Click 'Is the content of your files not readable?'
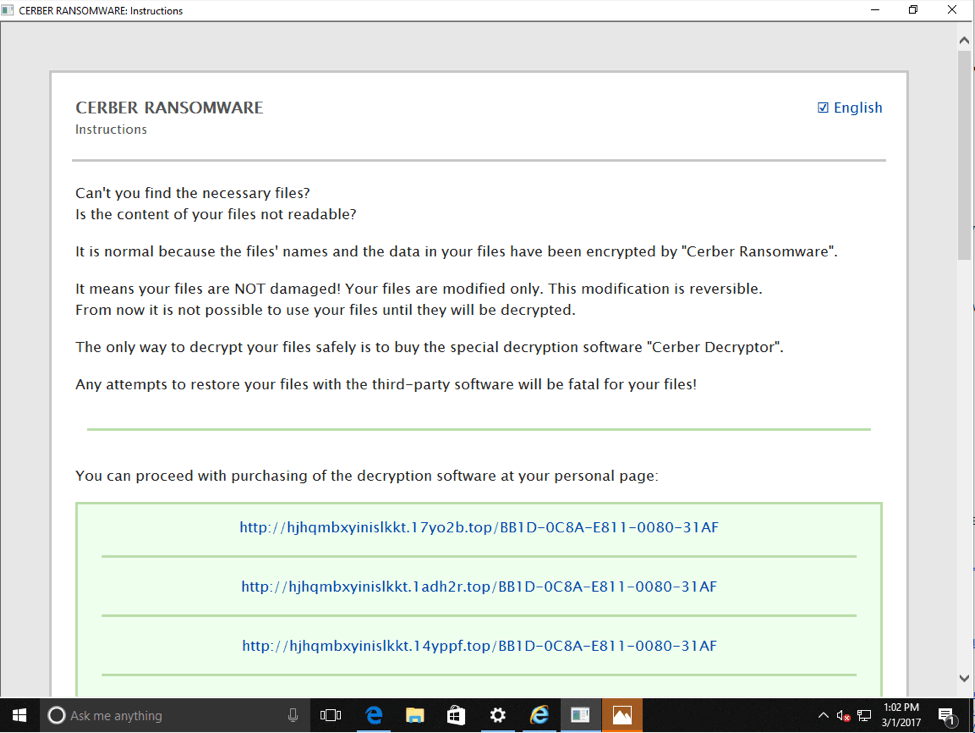Screen dimensions: 975x733 [x=216, y=214]
